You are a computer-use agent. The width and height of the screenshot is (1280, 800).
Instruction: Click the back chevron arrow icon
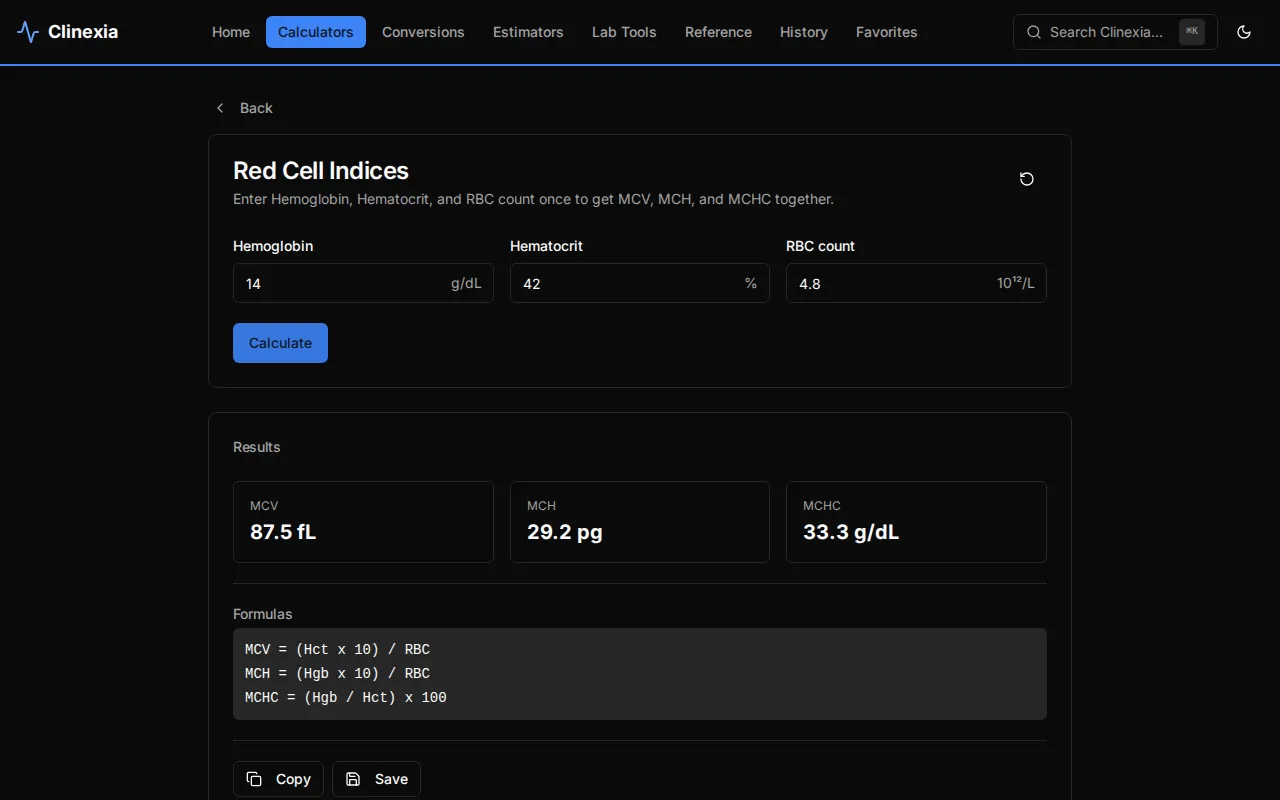click(x=220, y=108)
